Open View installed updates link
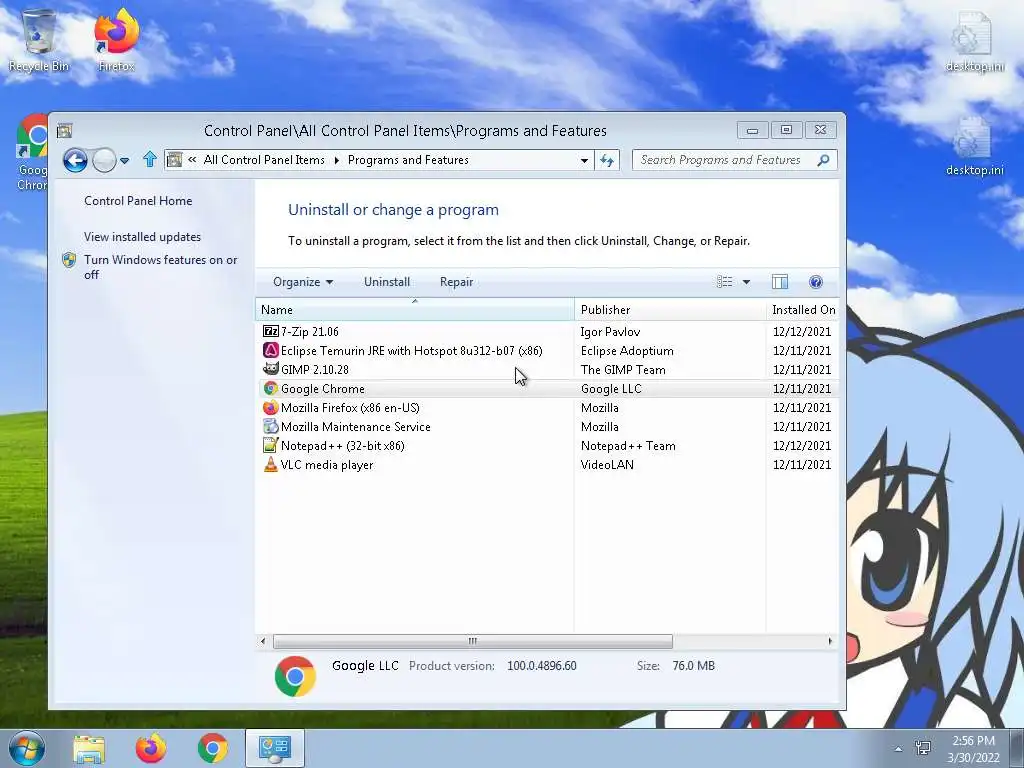This screenshot has height=768, width=1024. [142, 236]
